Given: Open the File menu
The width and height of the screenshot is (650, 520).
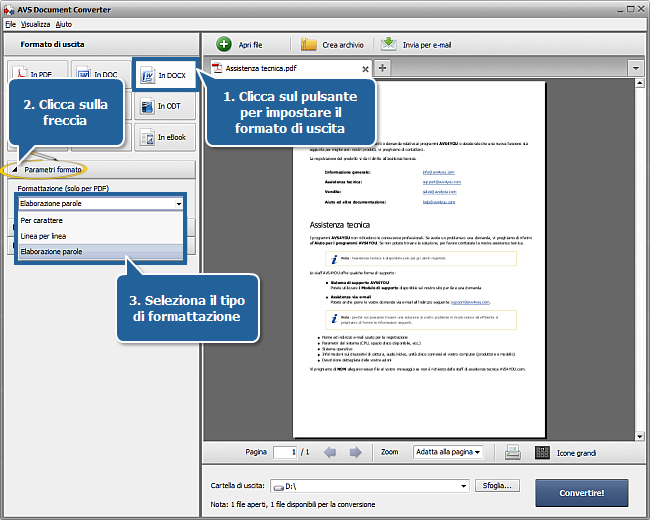Looking at the screenshot, I should 10,24.
